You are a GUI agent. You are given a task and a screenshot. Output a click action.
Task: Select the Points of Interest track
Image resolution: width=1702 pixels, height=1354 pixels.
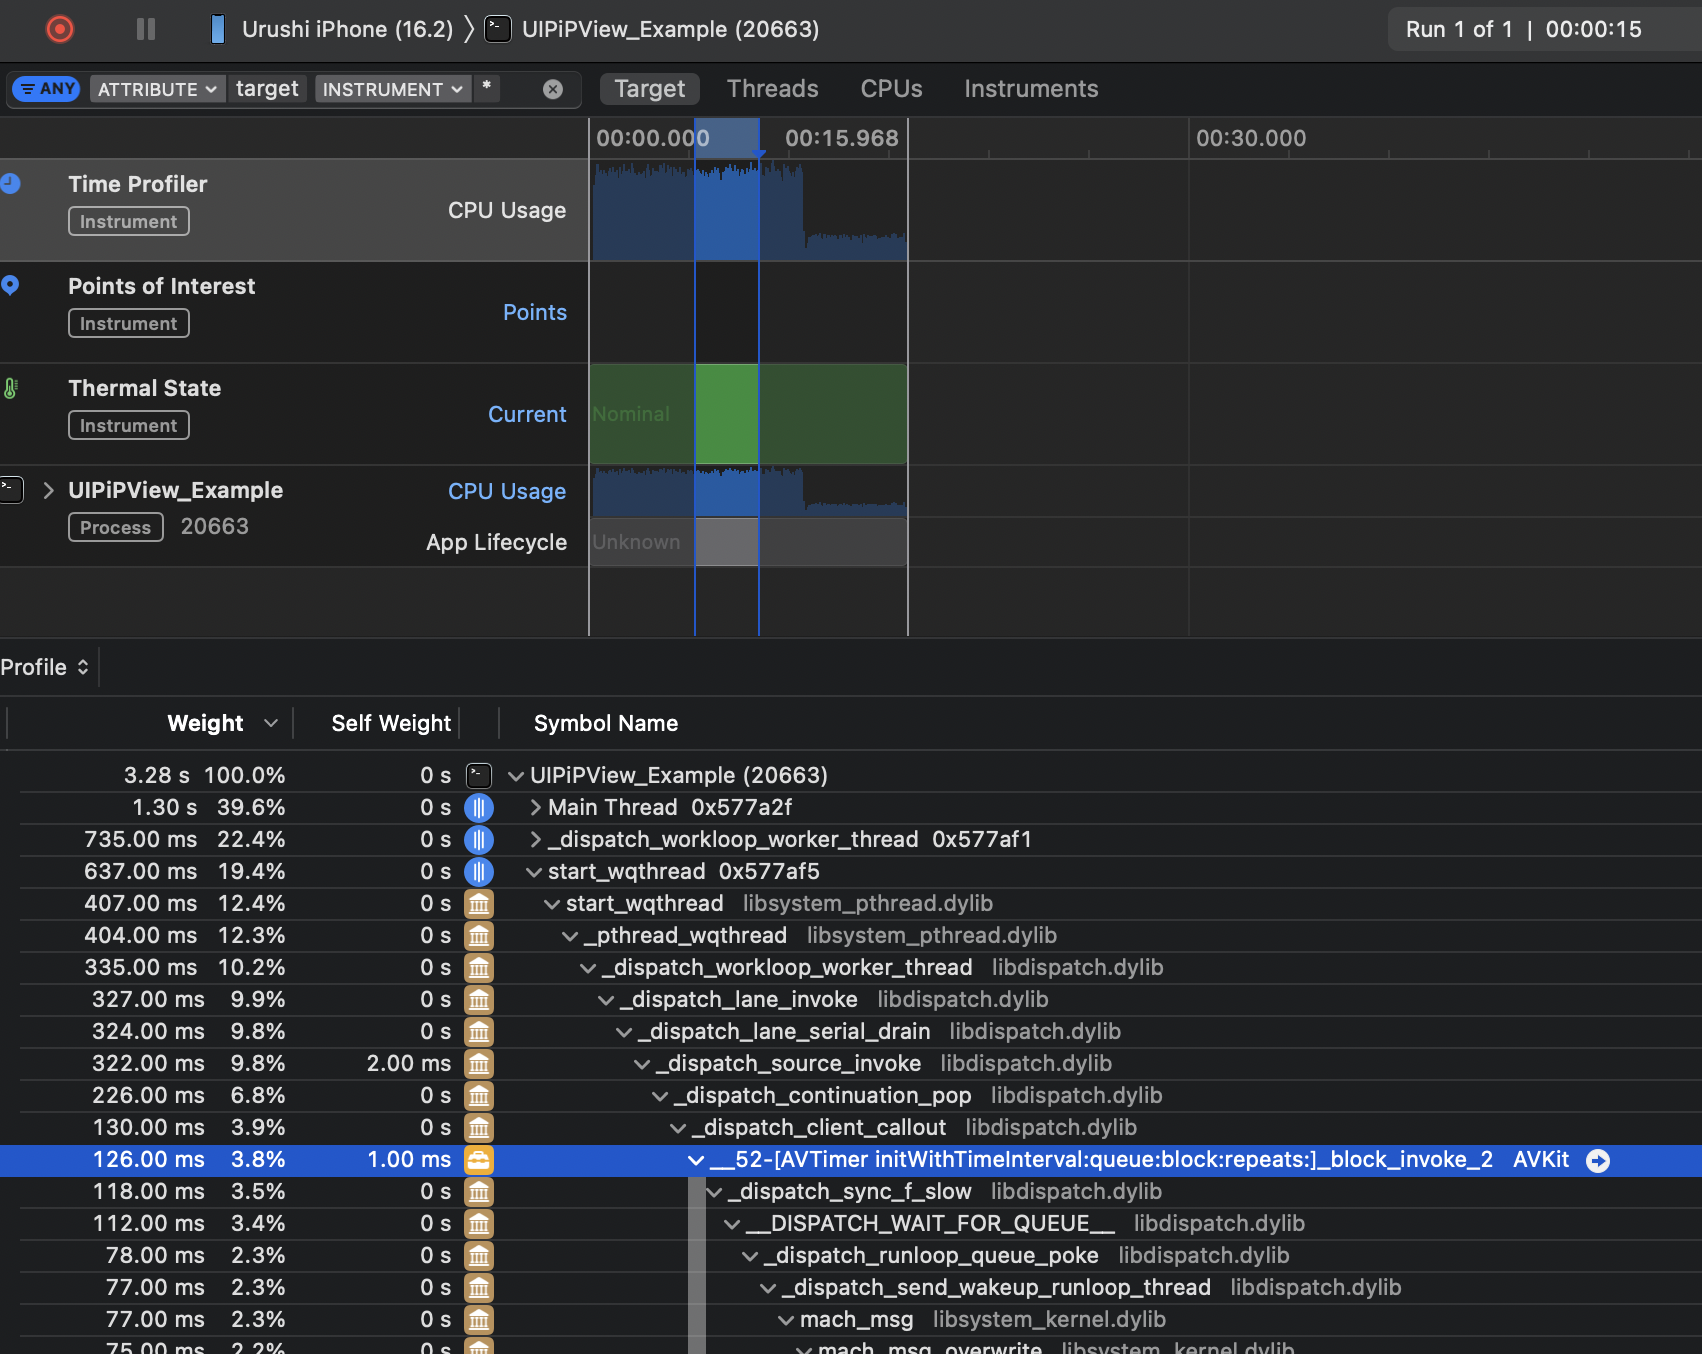click(294, 312)
